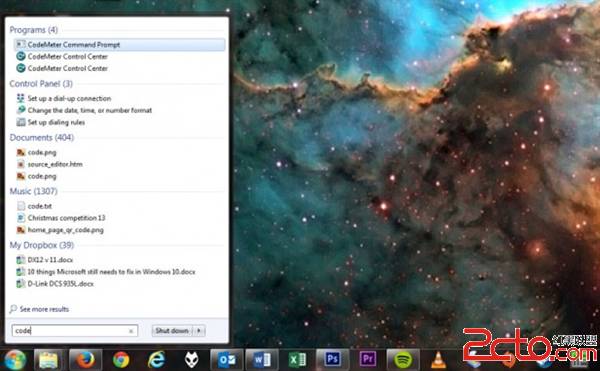The image size is (600, 371).
Task: Click the My Dropbox (39) group header
Action: (42, 245)
